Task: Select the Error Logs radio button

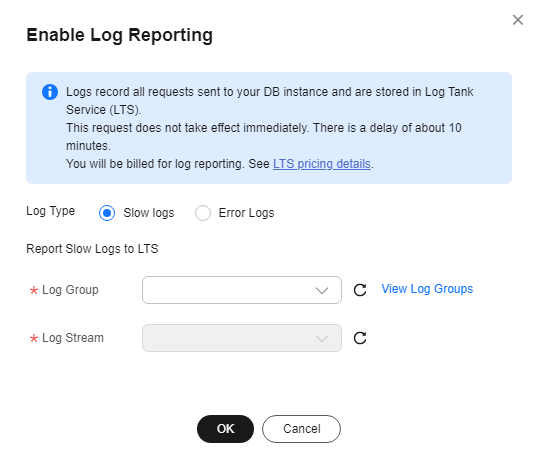Action: 203,213
